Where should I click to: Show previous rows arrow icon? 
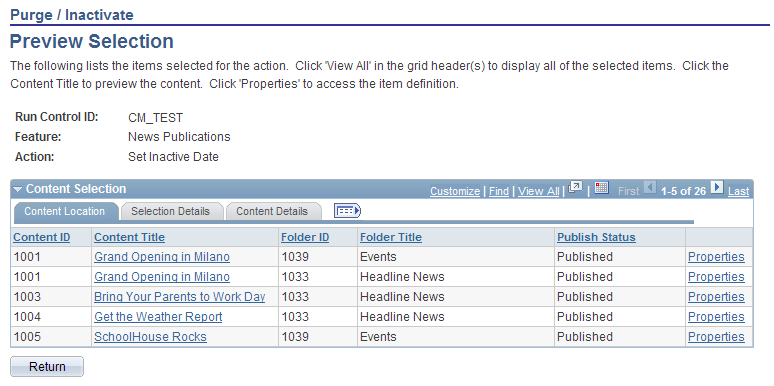click(651, 188)
